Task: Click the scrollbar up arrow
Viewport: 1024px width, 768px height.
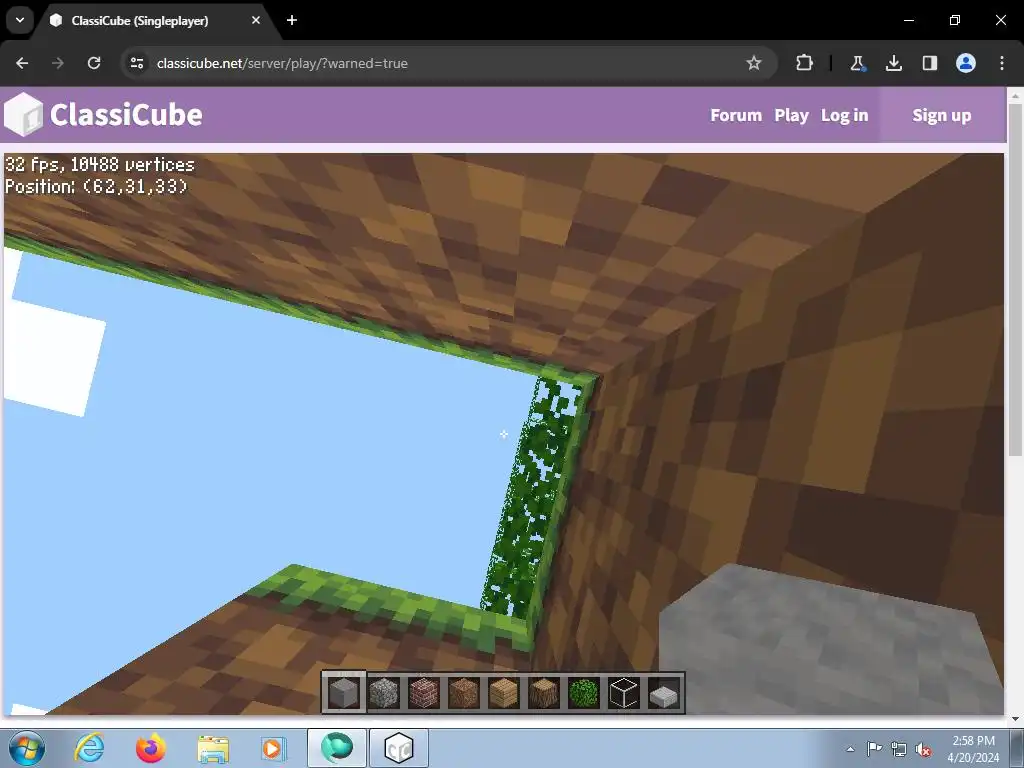Action: pos(1015,95)
